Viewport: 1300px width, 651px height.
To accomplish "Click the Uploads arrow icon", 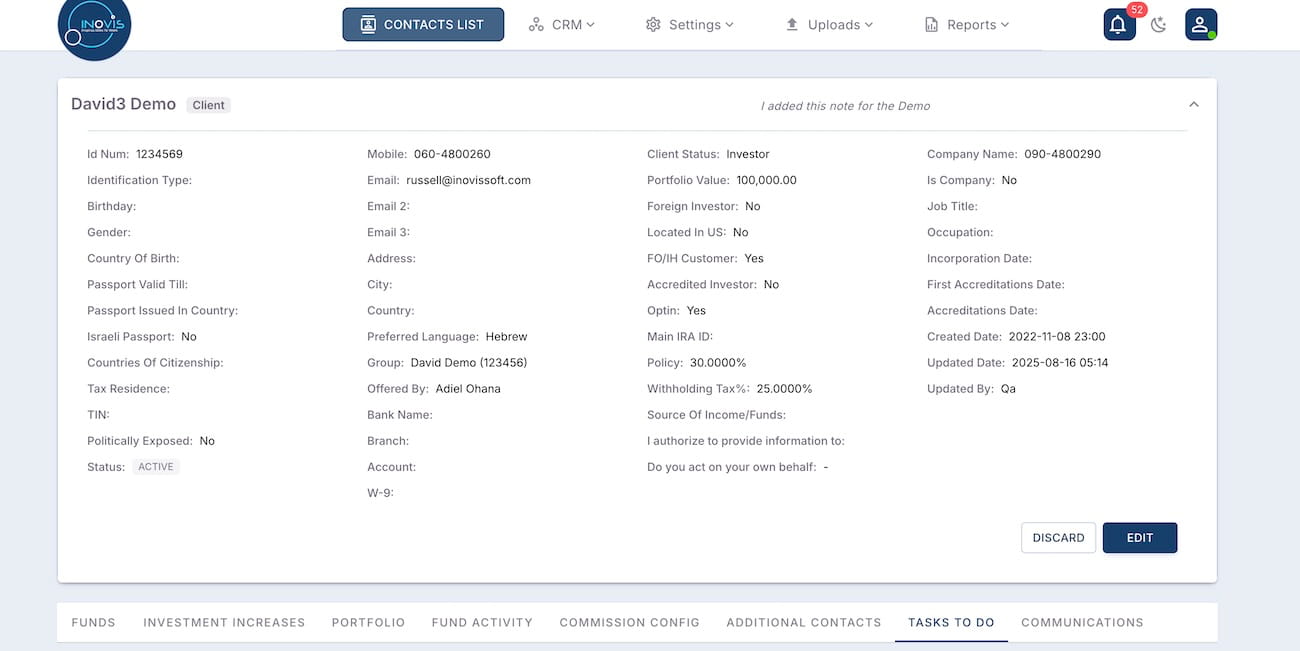I will 792,25.
